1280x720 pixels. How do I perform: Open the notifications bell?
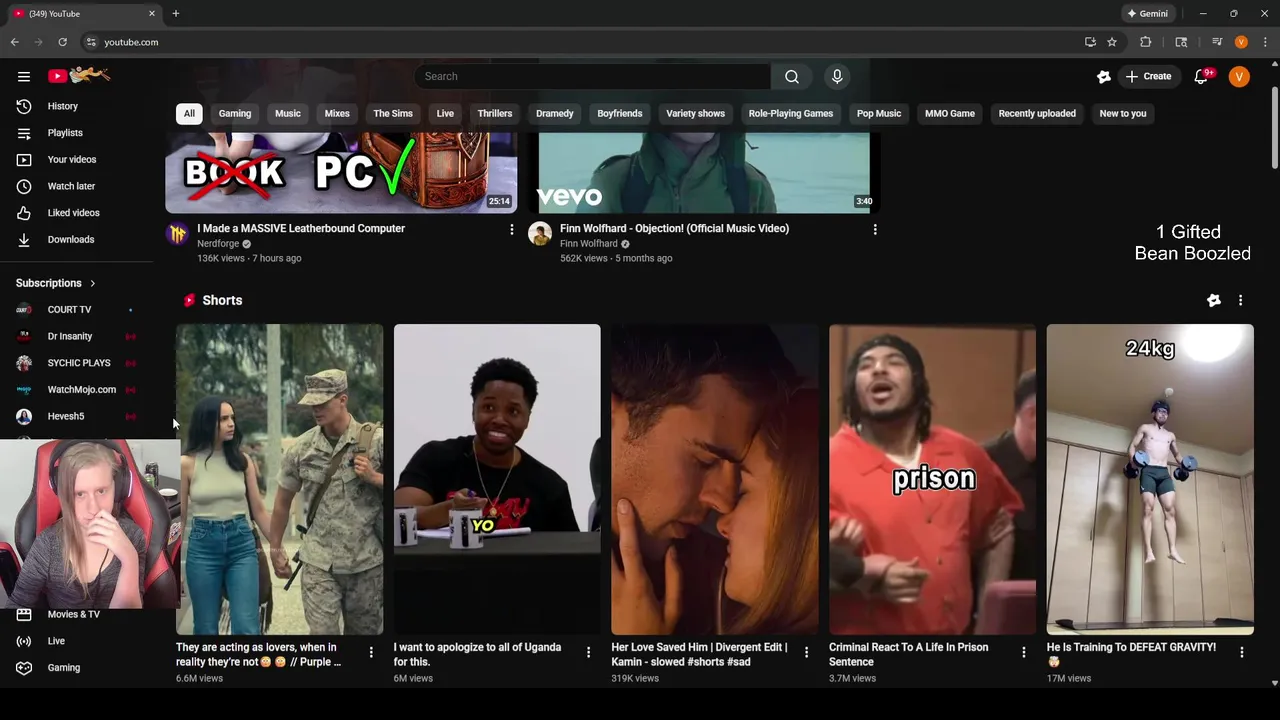pos(1202,77)
